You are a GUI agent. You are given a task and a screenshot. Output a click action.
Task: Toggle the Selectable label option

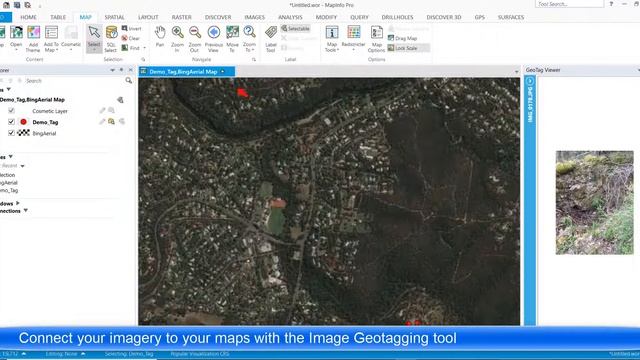tap(296, 28)
